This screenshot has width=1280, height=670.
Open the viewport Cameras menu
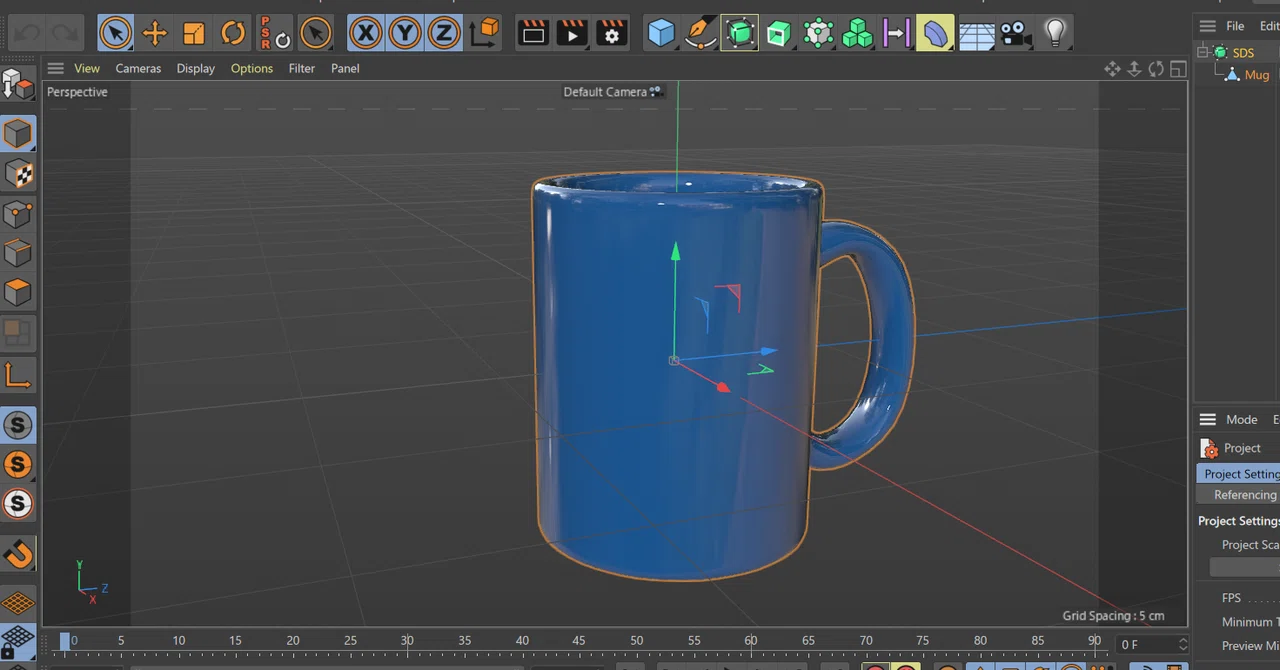pos(138,68)
